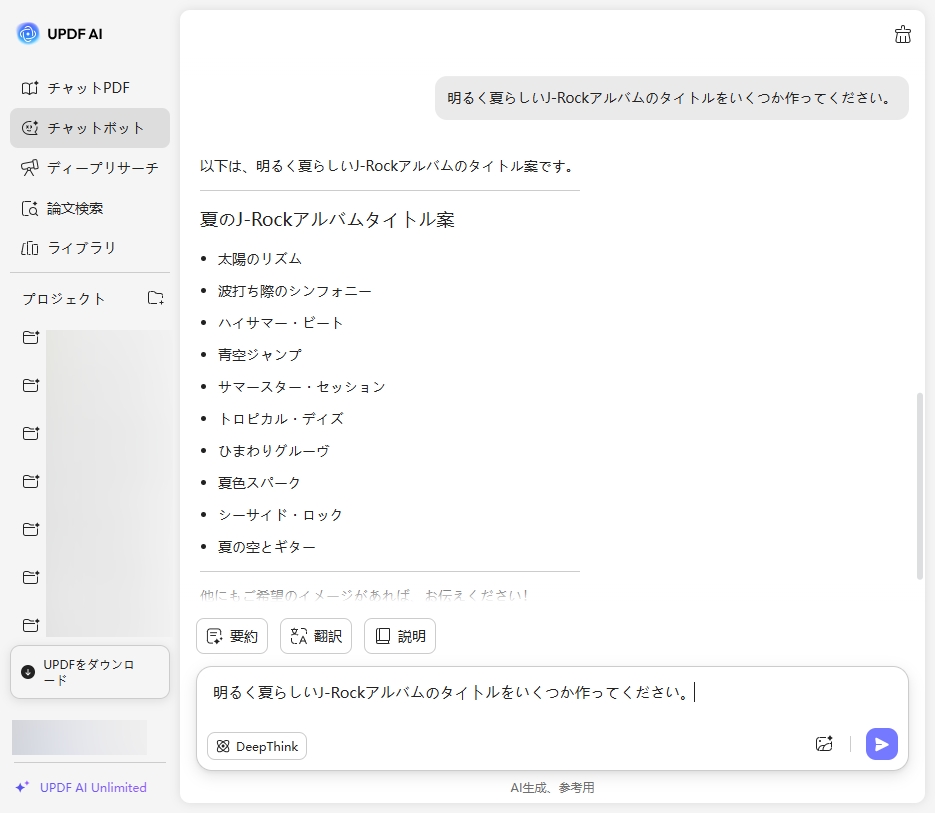Click the title トロピカル・デイズ
This screenshot has width=935, height=813.
(x=281, y=419)
